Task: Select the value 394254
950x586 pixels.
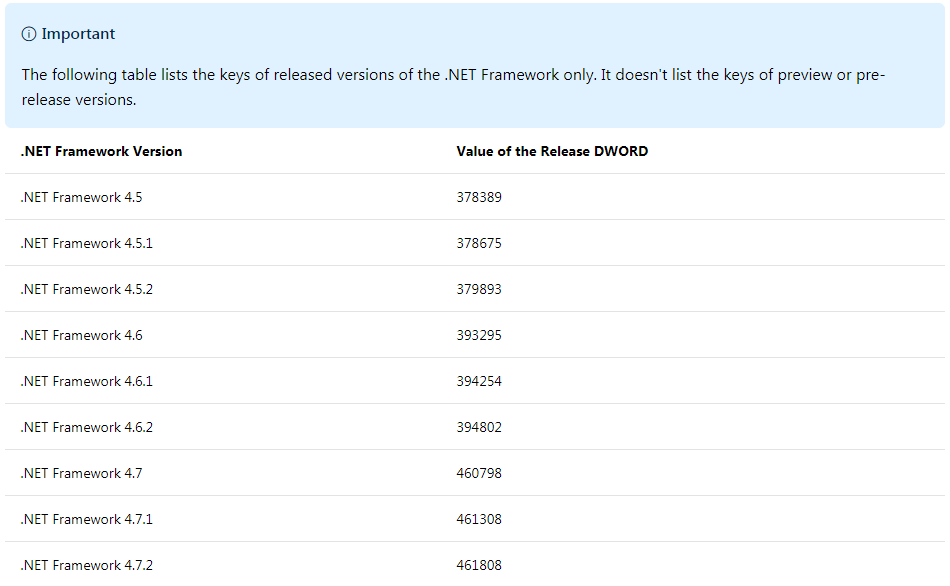Action: point(479,382)
